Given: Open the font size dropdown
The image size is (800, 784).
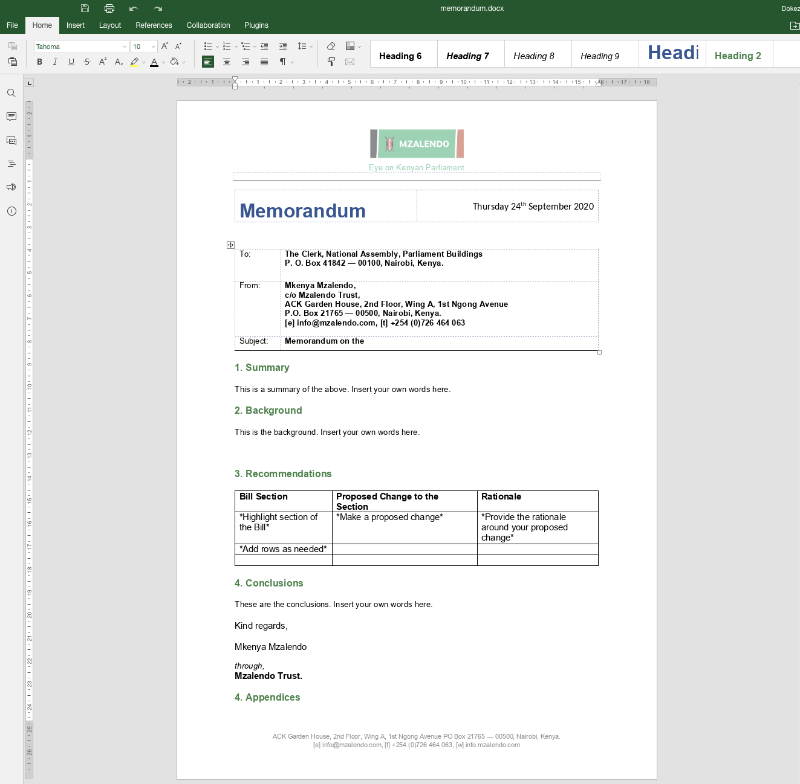Looking at the screenshot, I should [153, 46].
